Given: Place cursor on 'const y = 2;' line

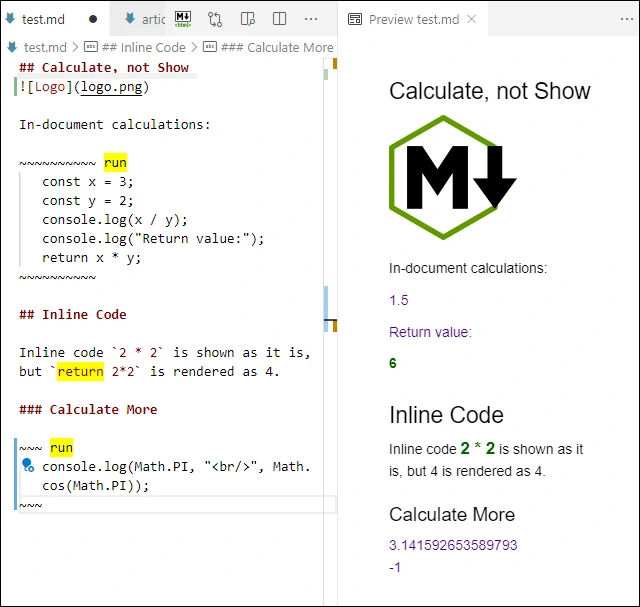Looking at the screenshot, I should tap(88, 201).
